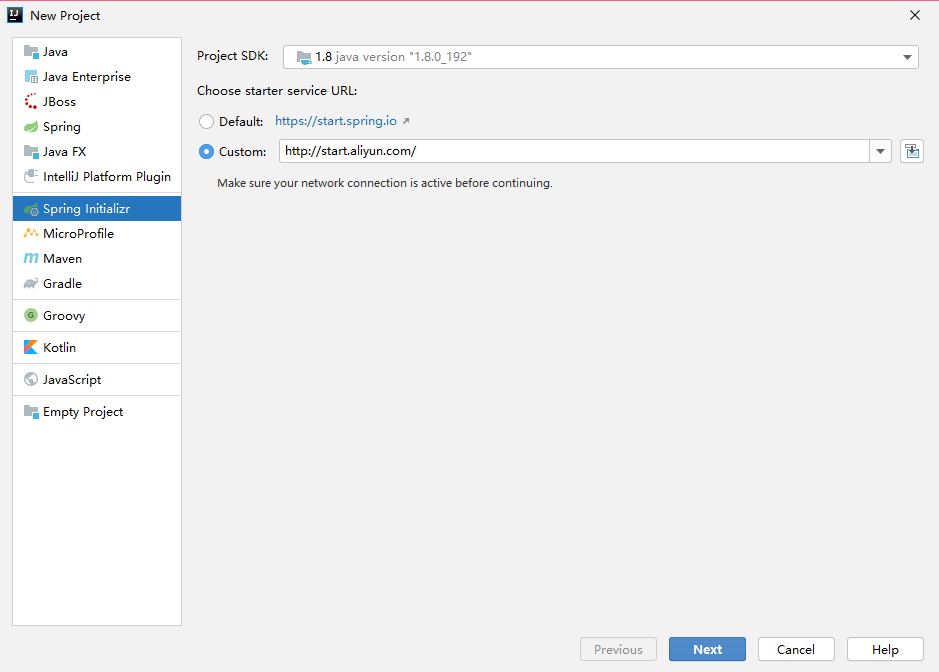Click the Java FX folder icon
939x672 pixels.
tap(31, 152)
